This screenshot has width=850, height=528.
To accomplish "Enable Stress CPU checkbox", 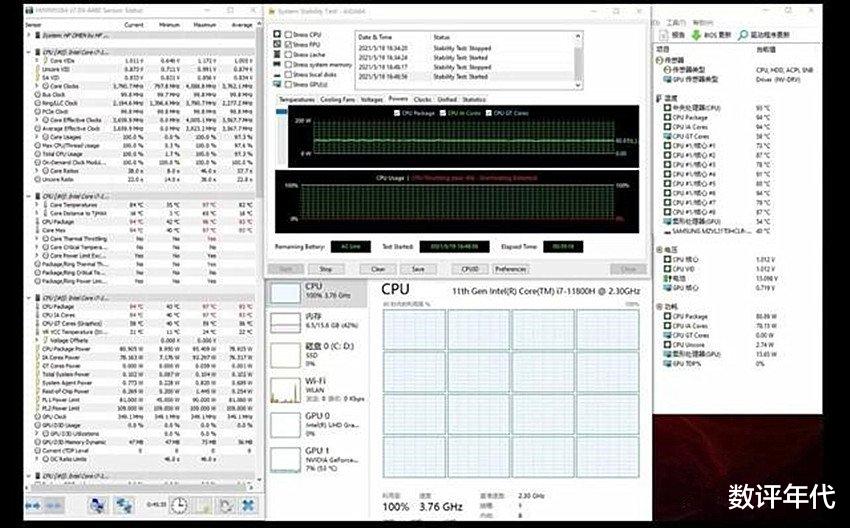I will [x=288, y=35].
